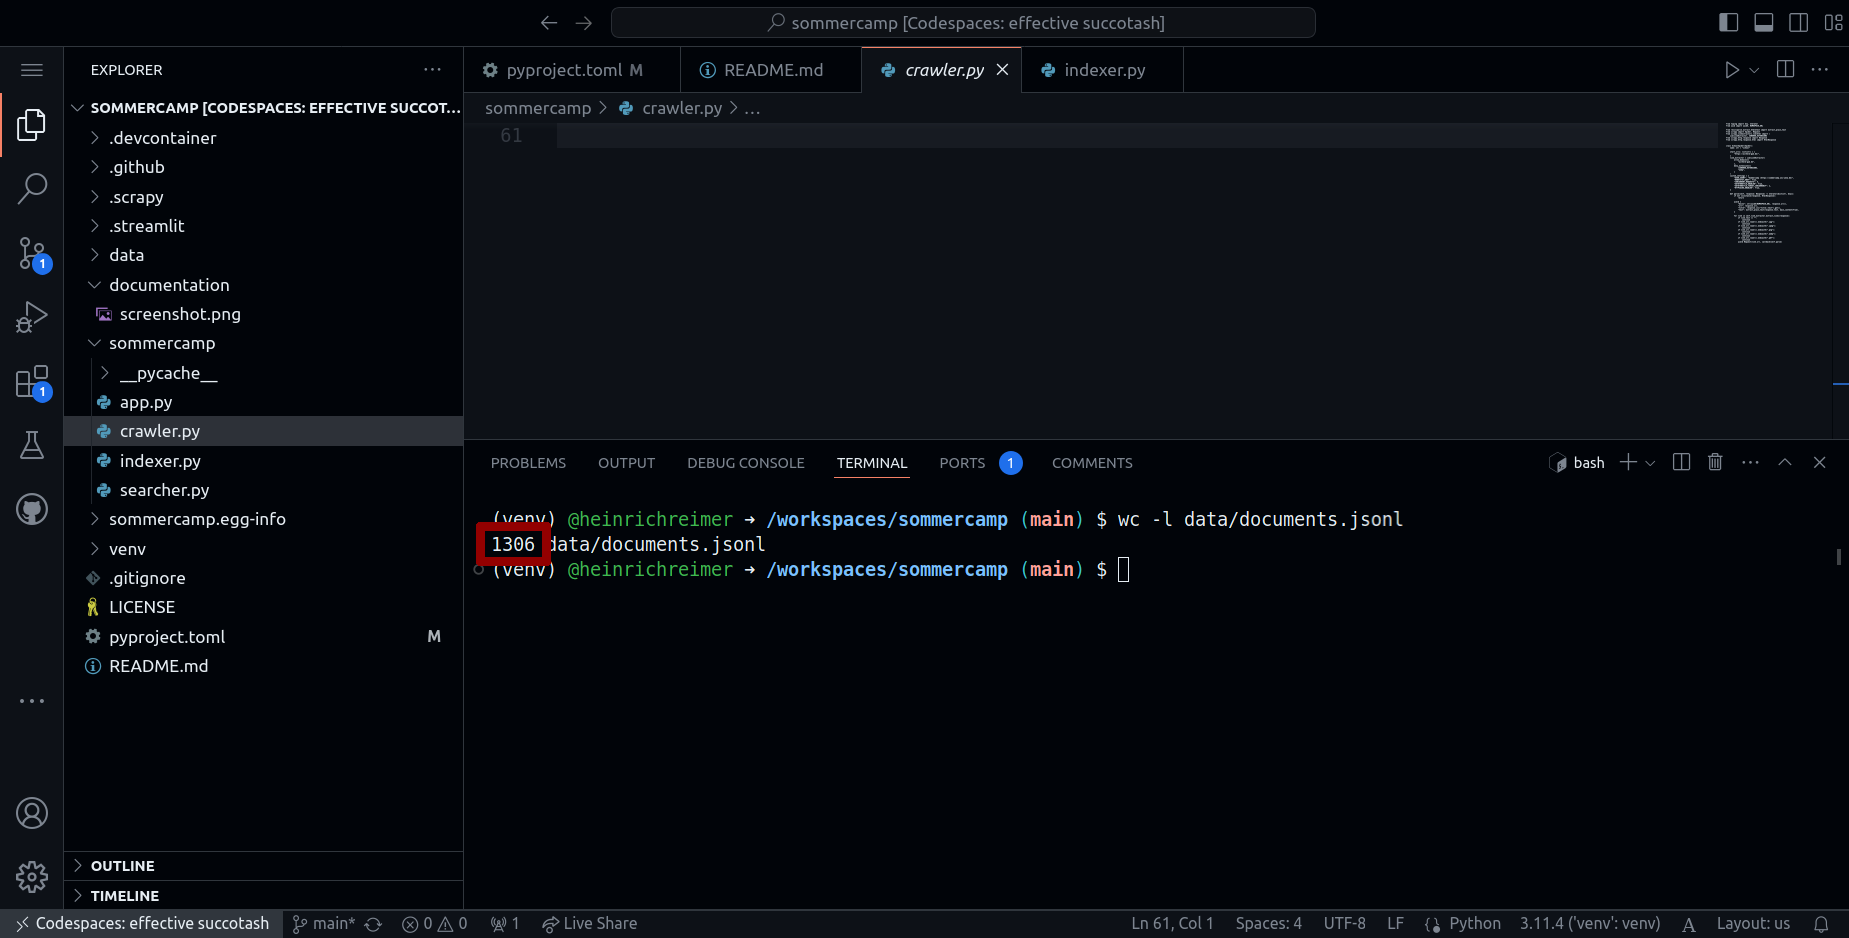1849x938 pixels.
Task: Close the crawler.py editor tab
Action: click(1002, 70)
